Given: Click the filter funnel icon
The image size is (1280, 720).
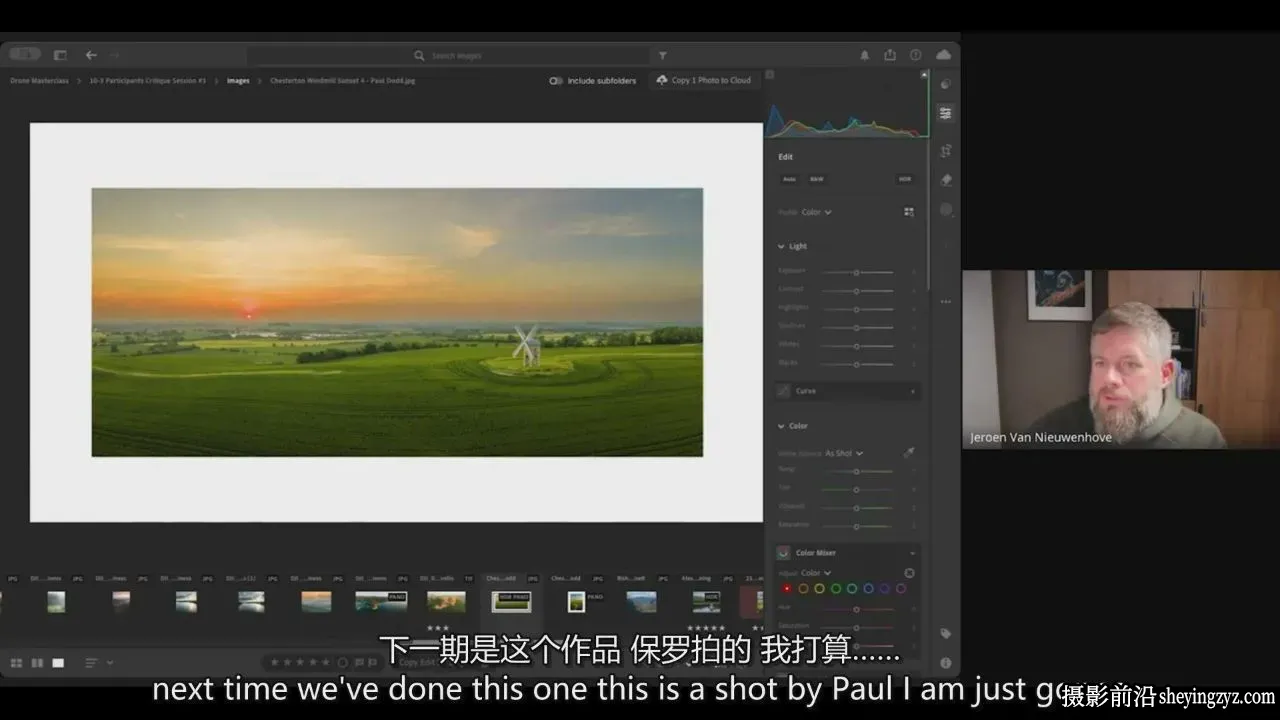Looking at the screenshot, I should (662, 56).
